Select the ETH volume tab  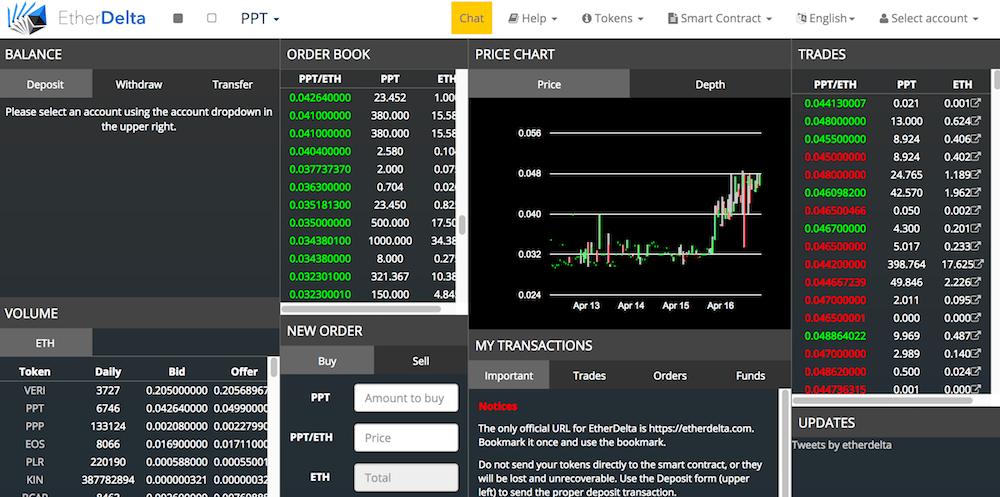[45, 343]
